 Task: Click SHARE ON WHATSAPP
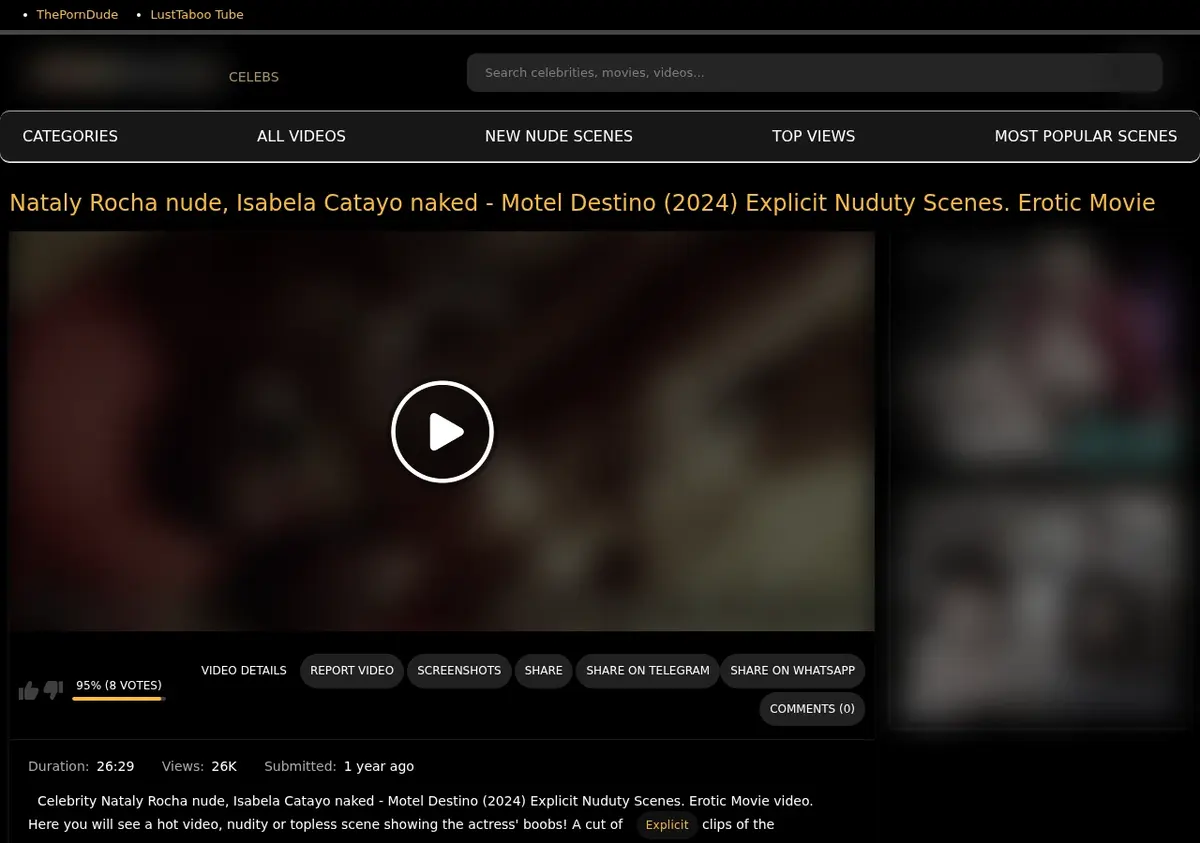click(793, 671)
